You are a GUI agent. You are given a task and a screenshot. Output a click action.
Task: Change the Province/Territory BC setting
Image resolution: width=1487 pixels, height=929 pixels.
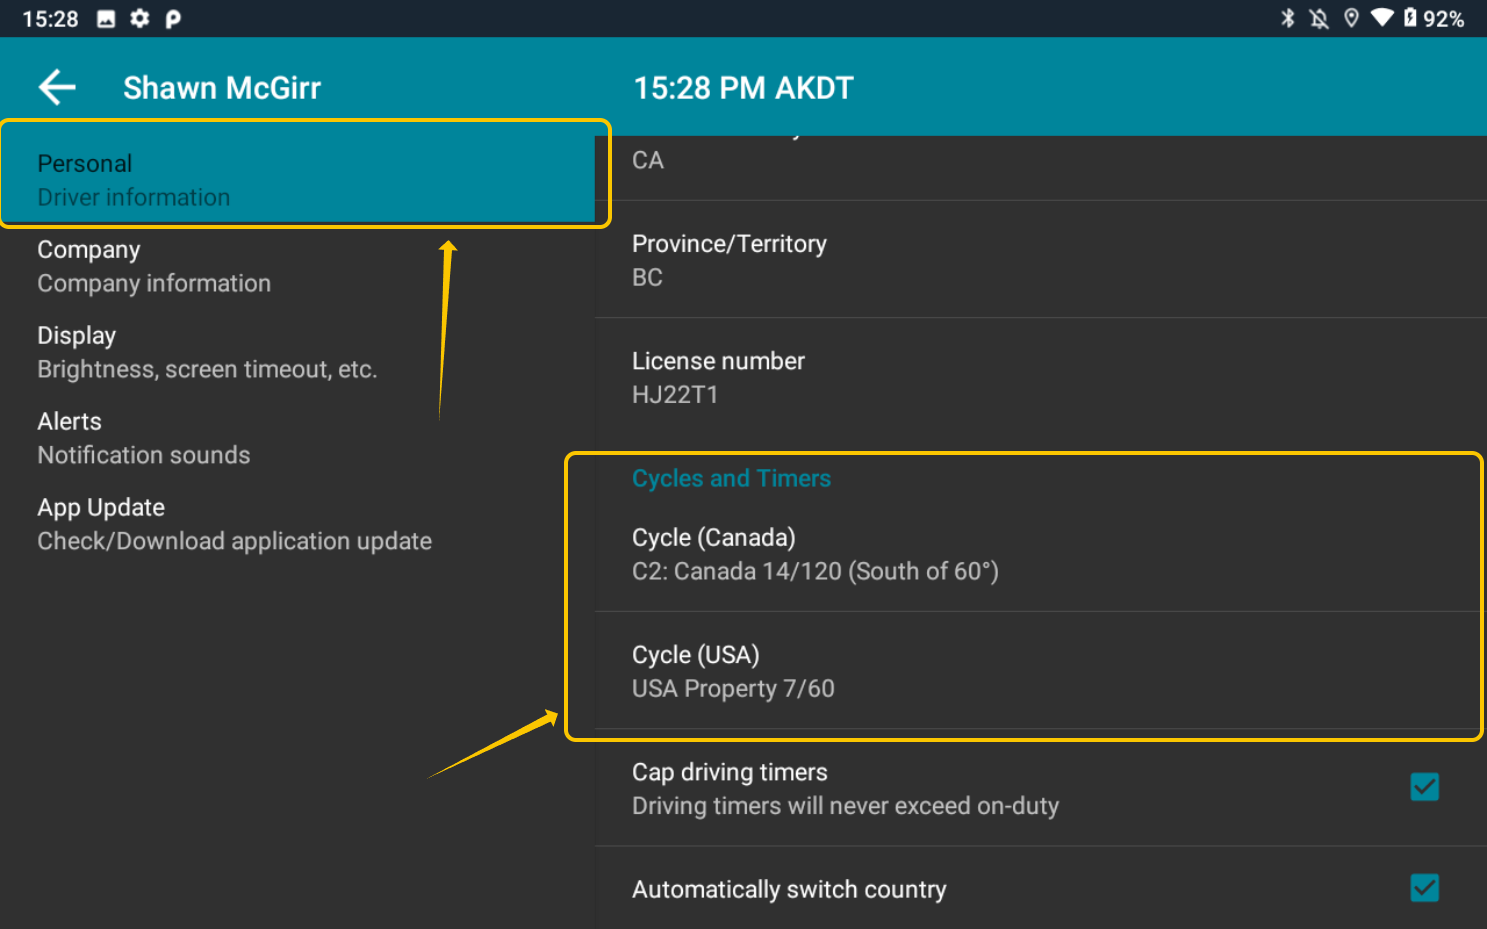tap(1040, 260)
